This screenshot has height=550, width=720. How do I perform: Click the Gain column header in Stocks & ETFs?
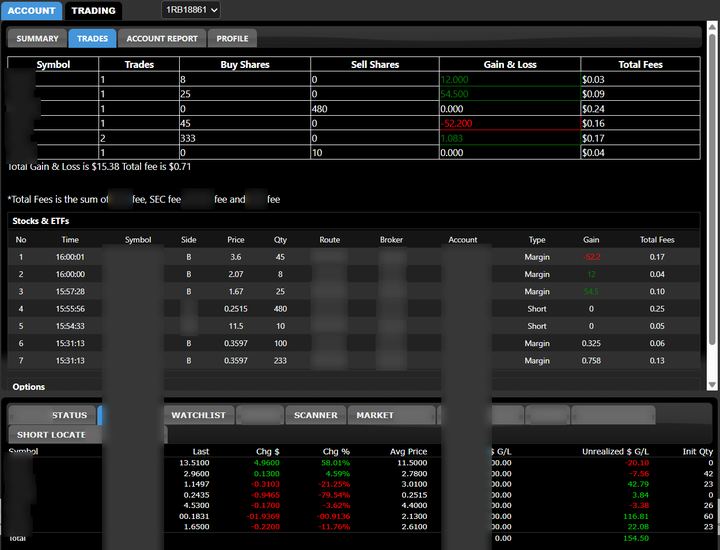click(591, 240)
